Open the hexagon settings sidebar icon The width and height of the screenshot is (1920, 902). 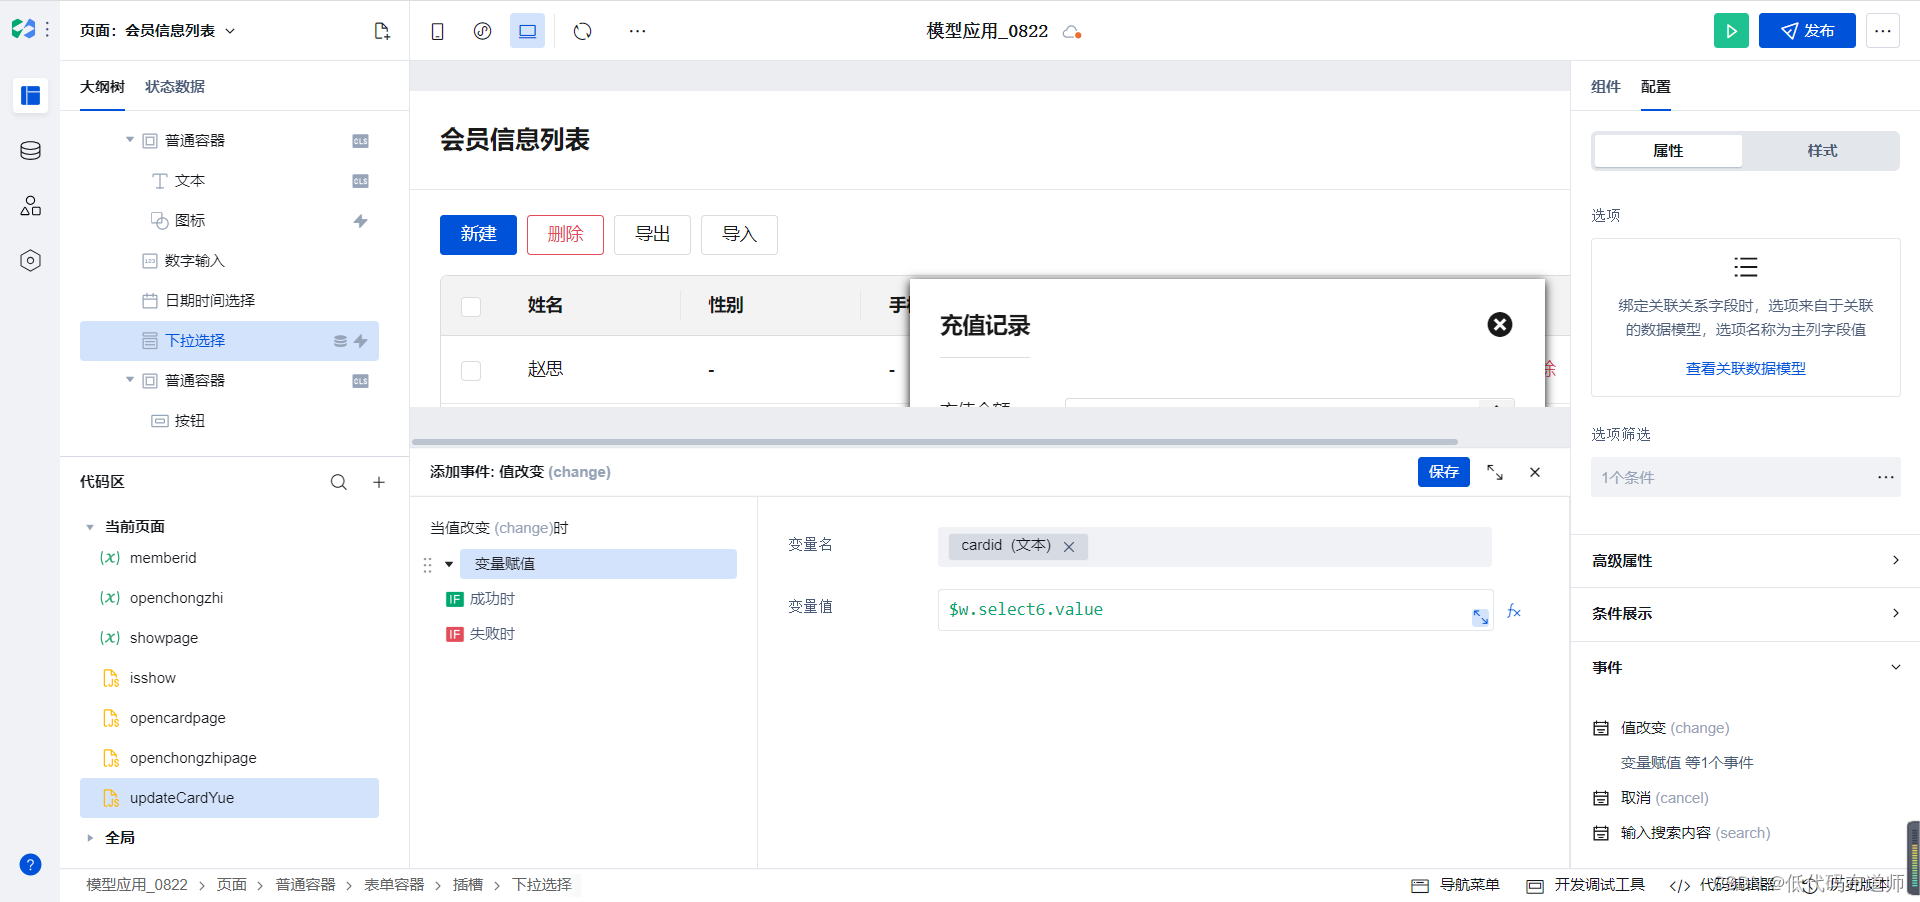pyautogui.click(x=30, y=261)
